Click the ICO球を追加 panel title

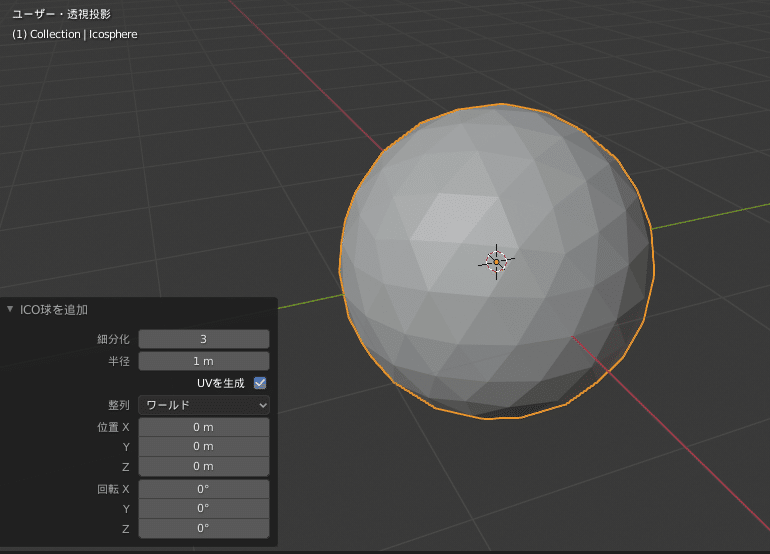[54, 310]
